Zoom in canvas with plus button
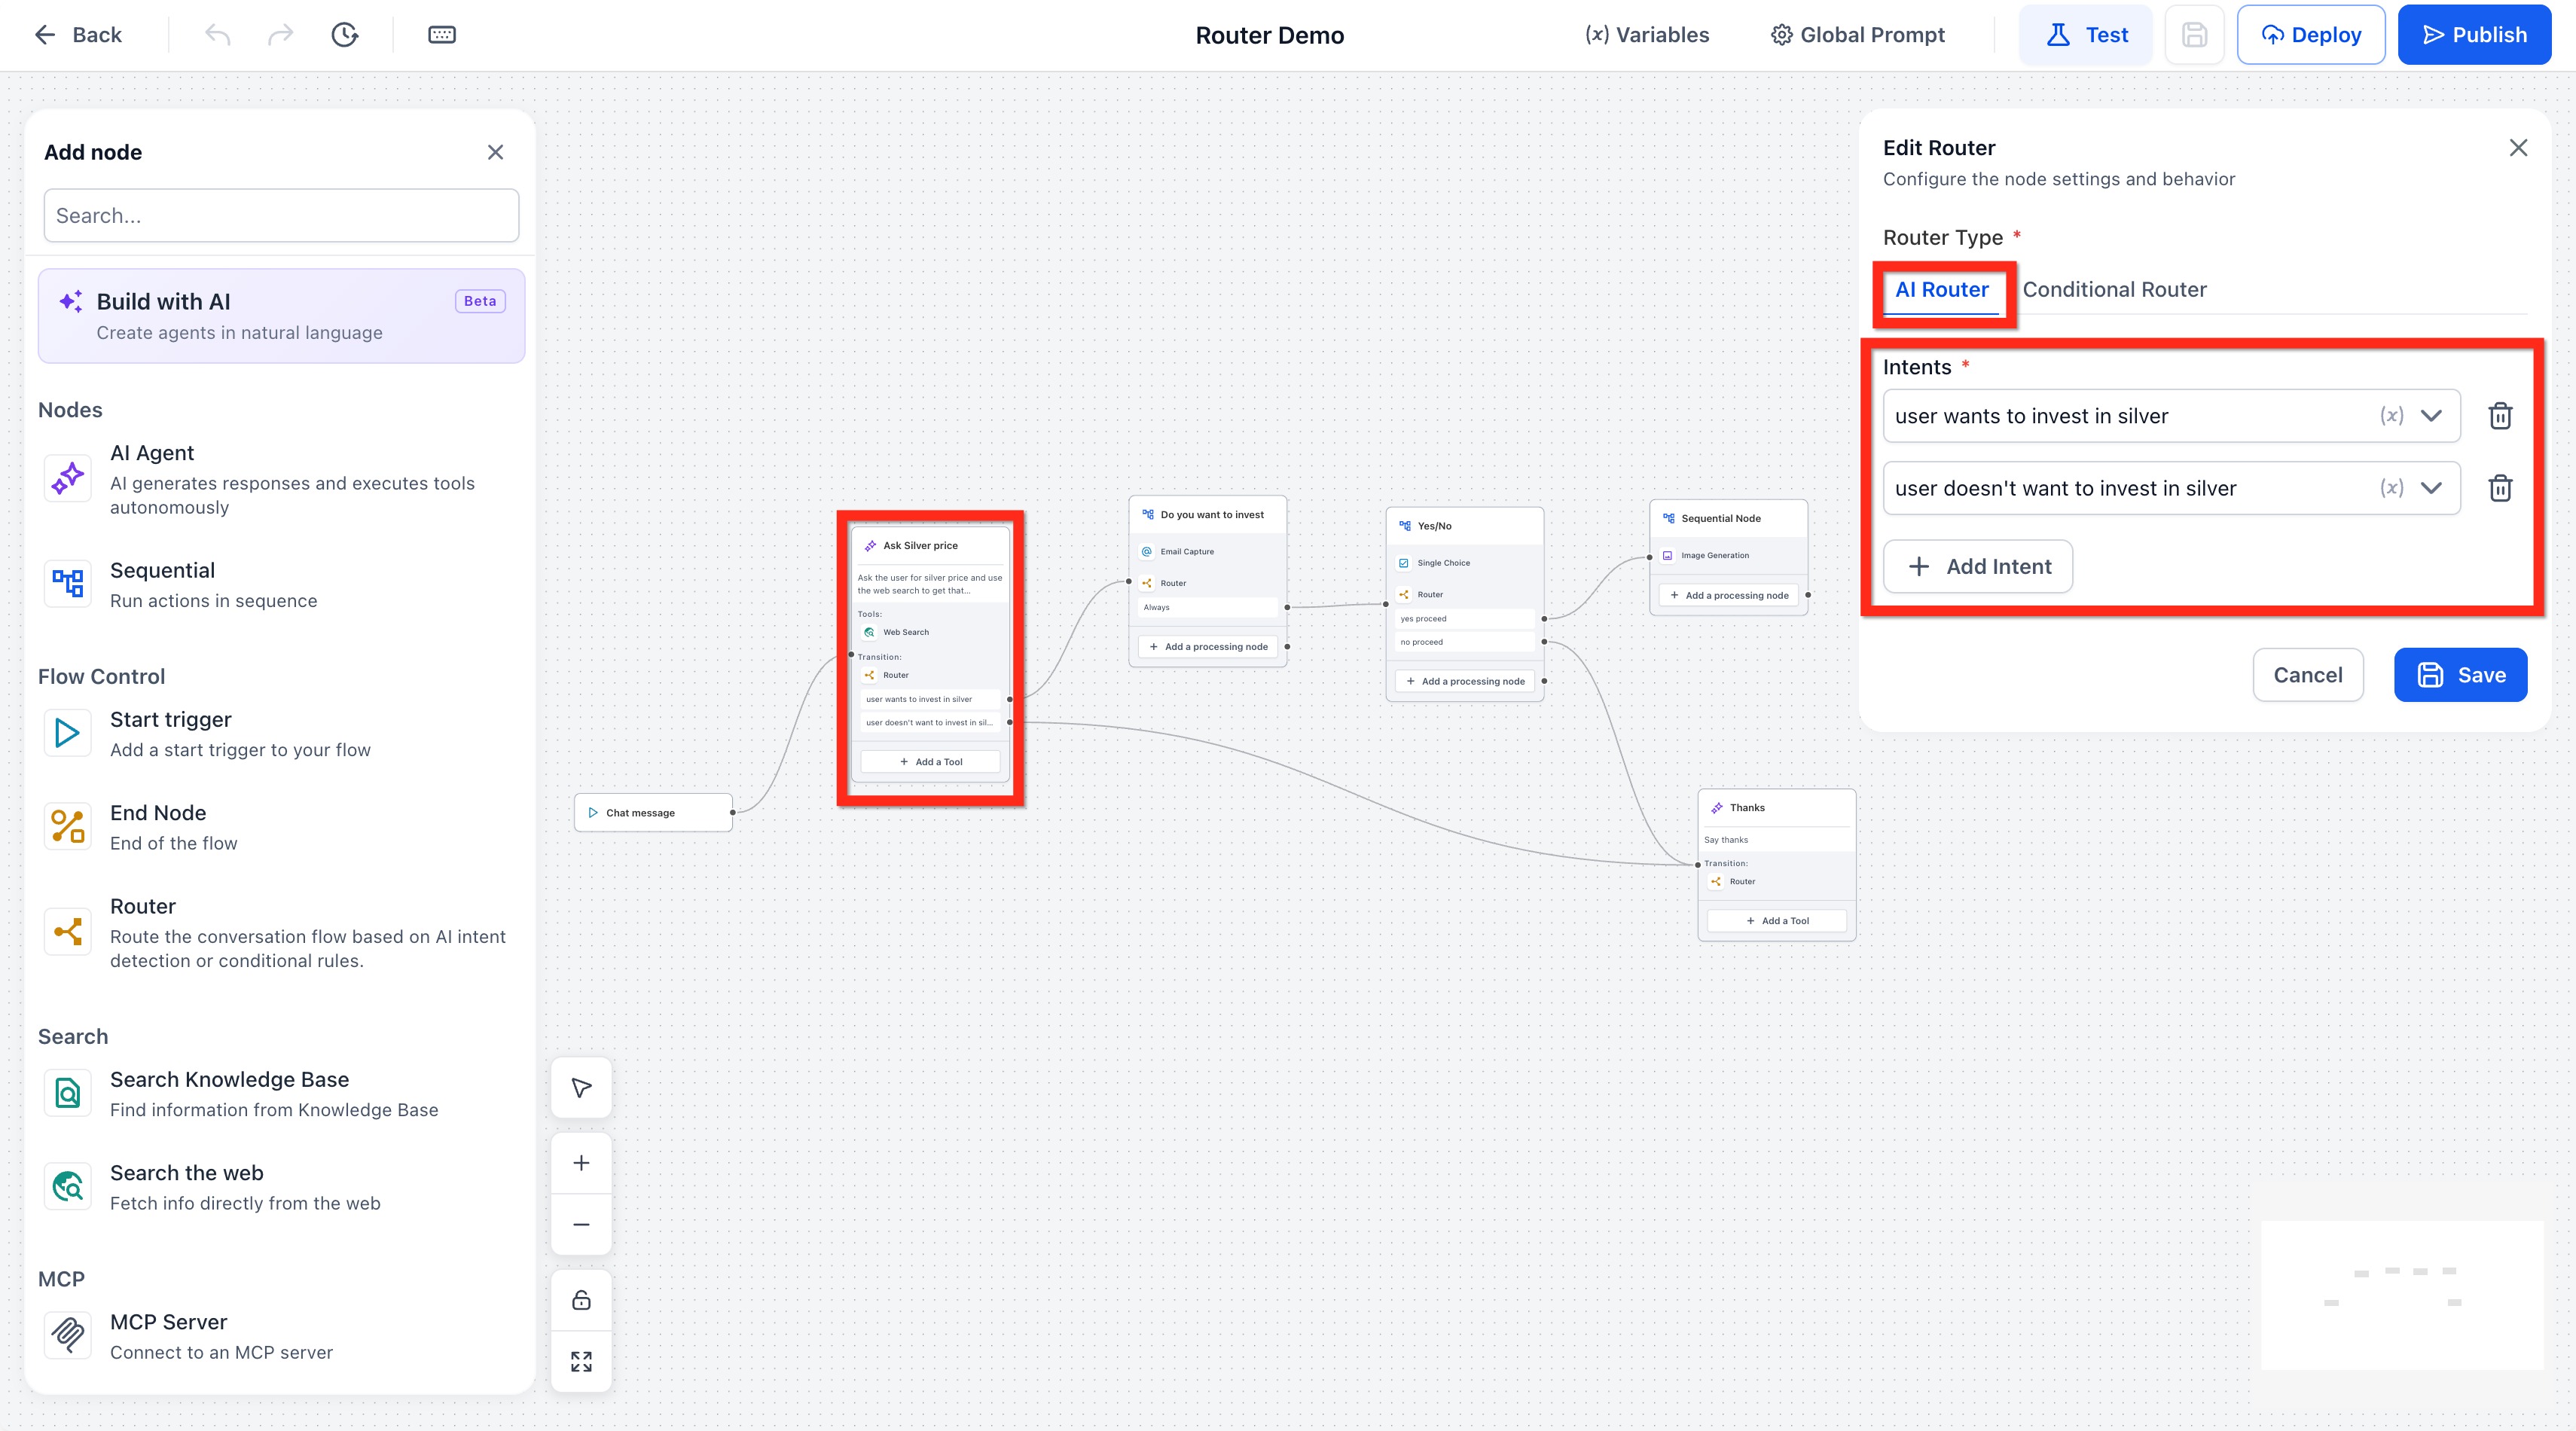Screen dimensions: 2576x1431 click(581, 1163)
